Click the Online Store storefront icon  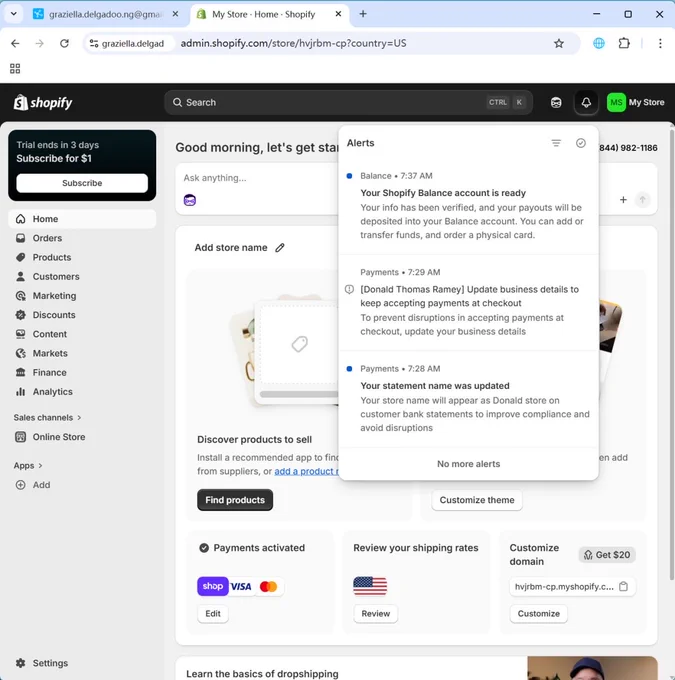point(20,437)
